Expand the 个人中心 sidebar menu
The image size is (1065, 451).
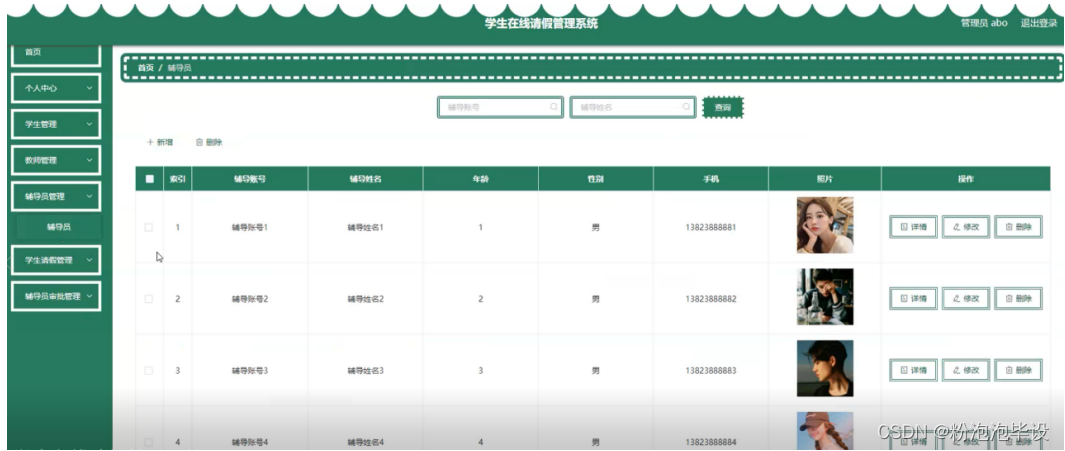[x=56, y=88]
